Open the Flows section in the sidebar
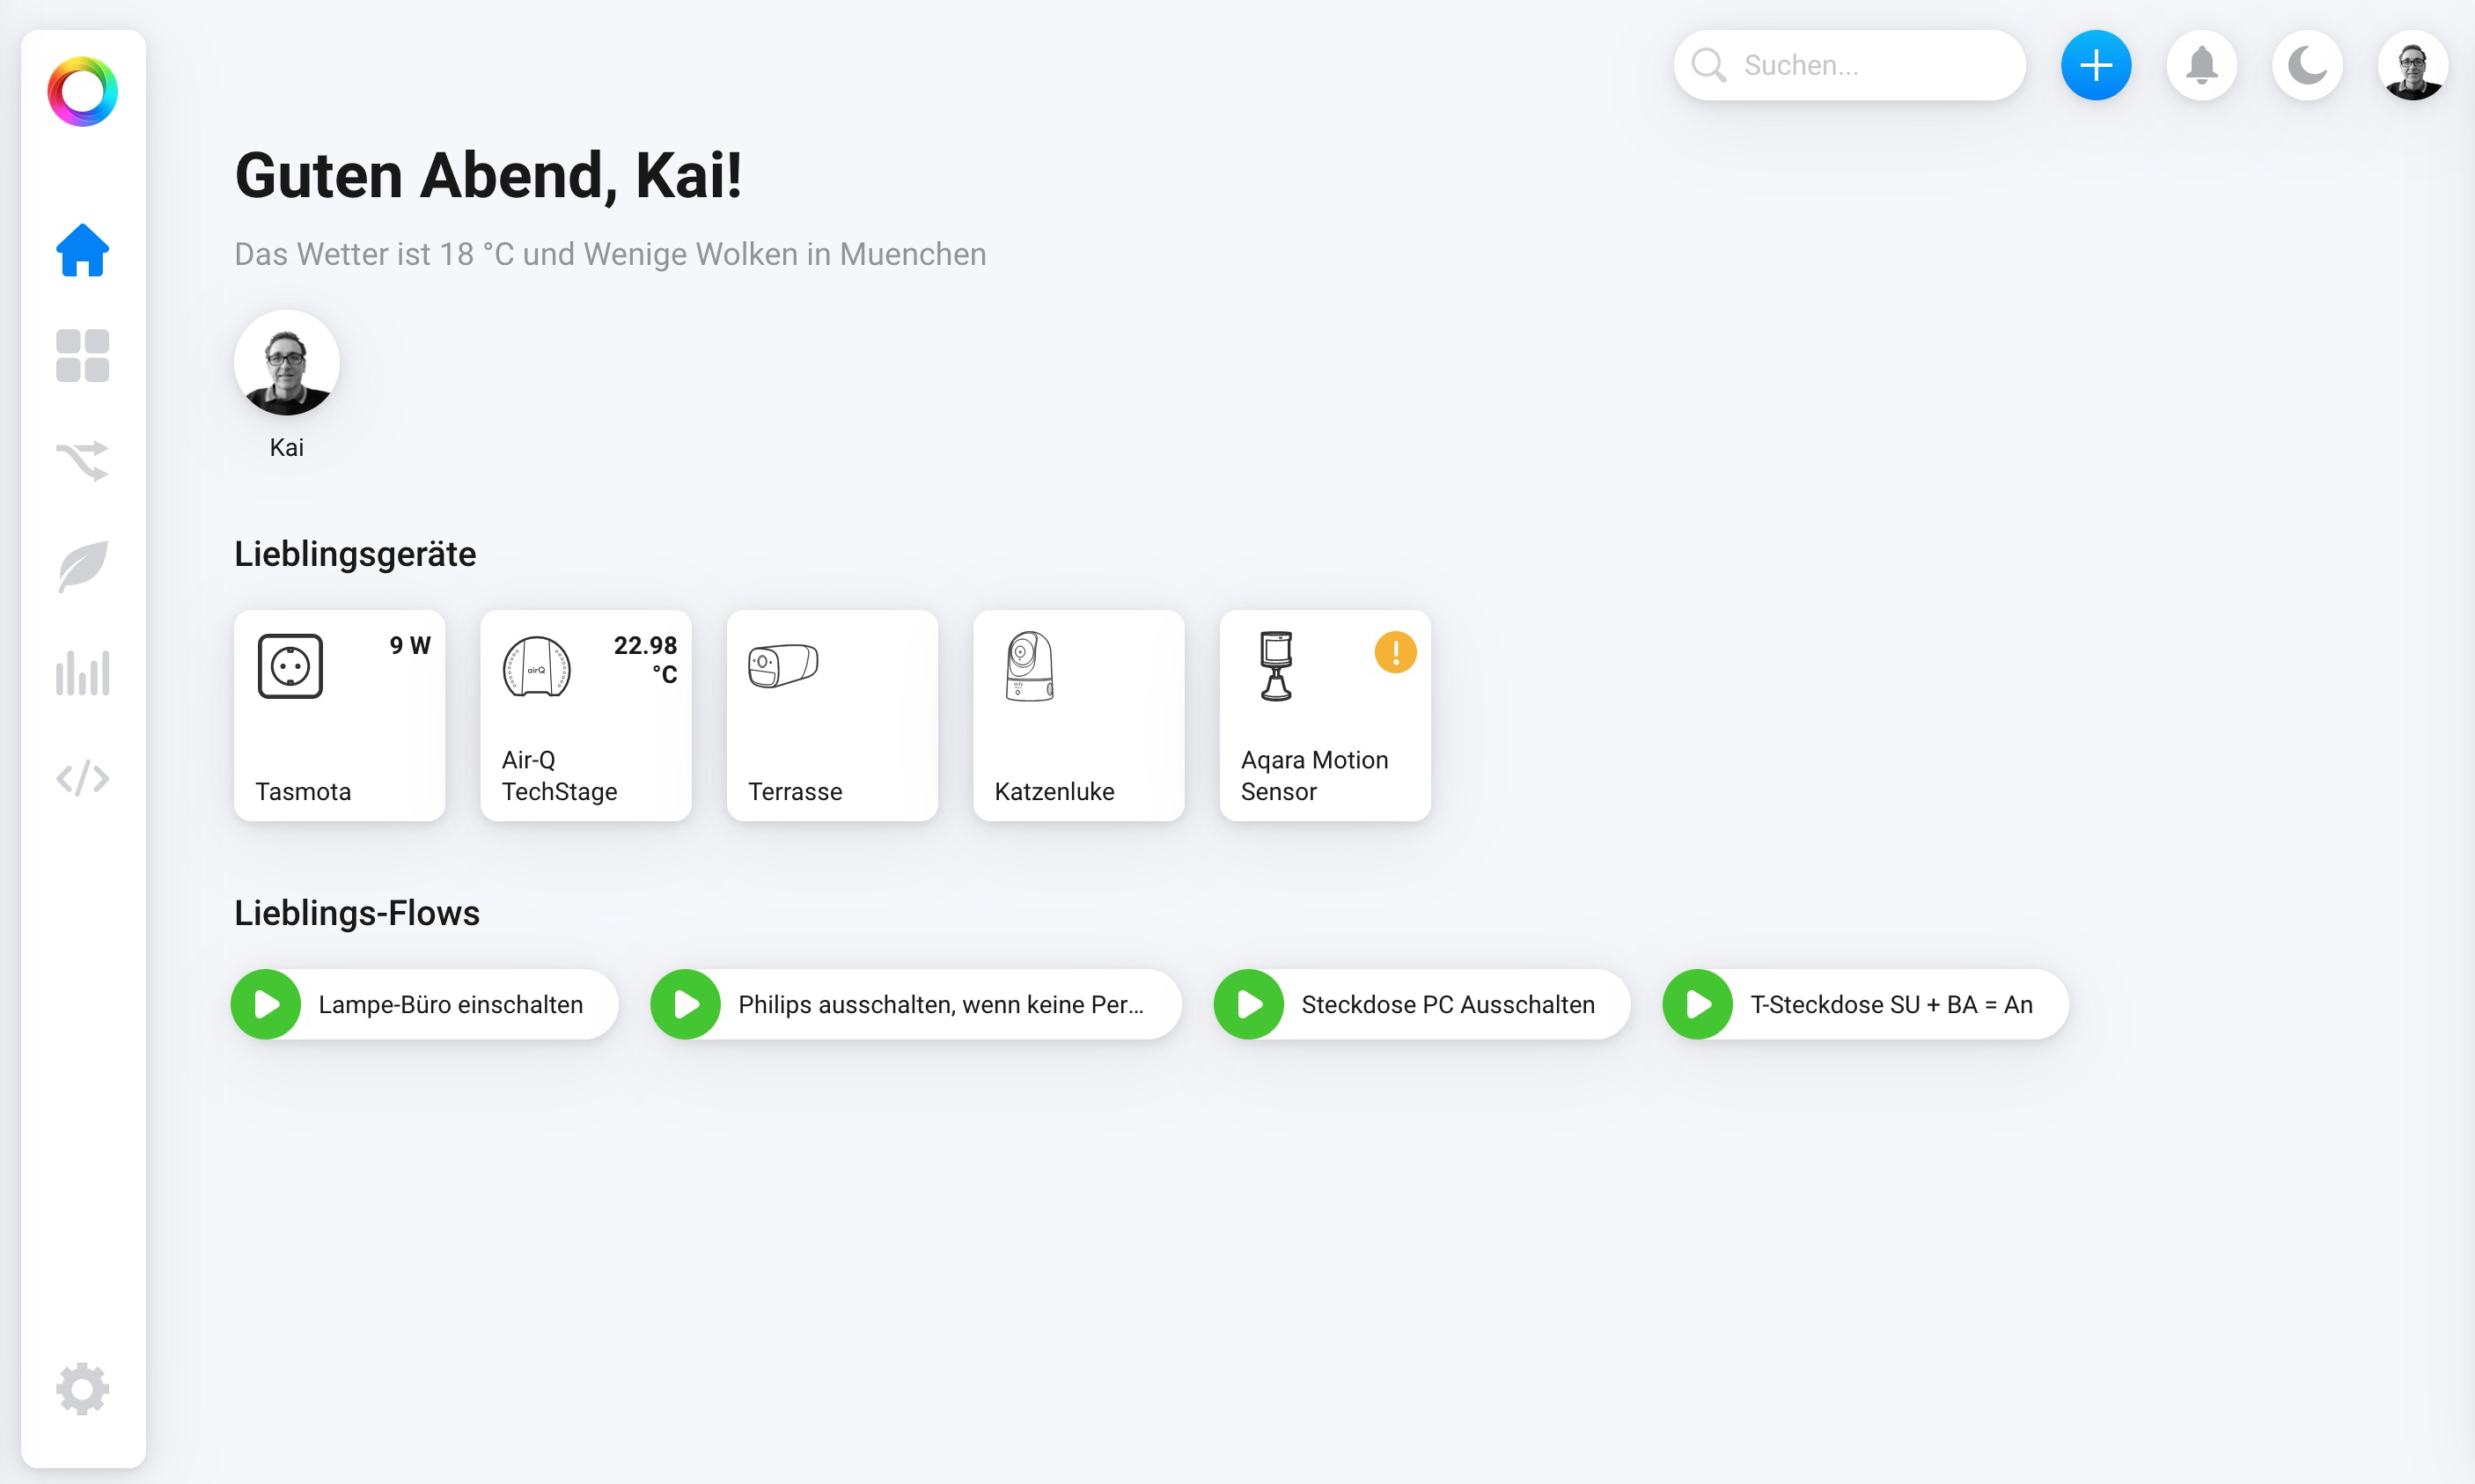2475x1484 pixels. (82, 461)
